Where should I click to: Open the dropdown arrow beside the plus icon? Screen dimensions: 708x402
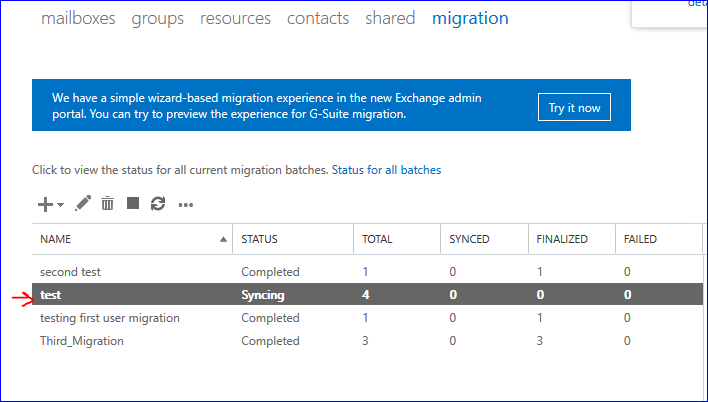coord(61,205)
